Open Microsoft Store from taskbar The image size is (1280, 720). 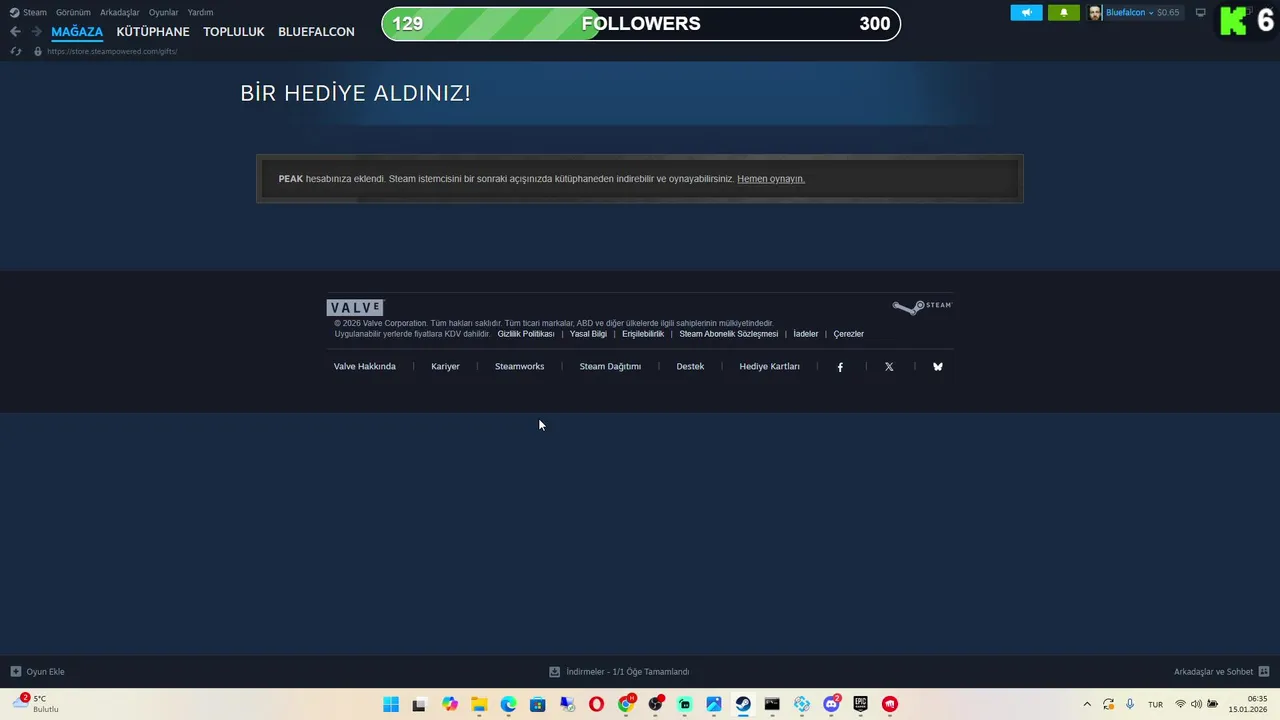[538, 704]
